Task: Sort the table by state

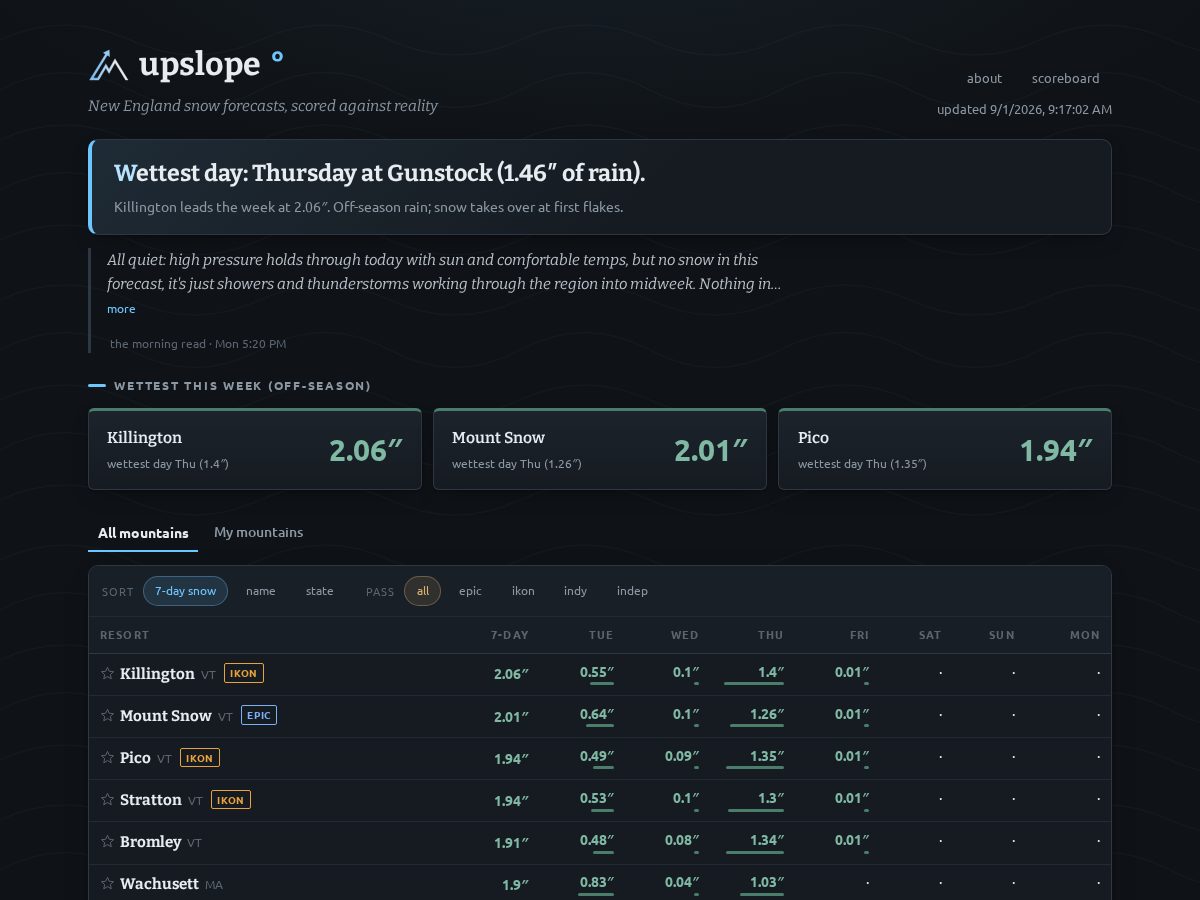Action: click(320, 591)
